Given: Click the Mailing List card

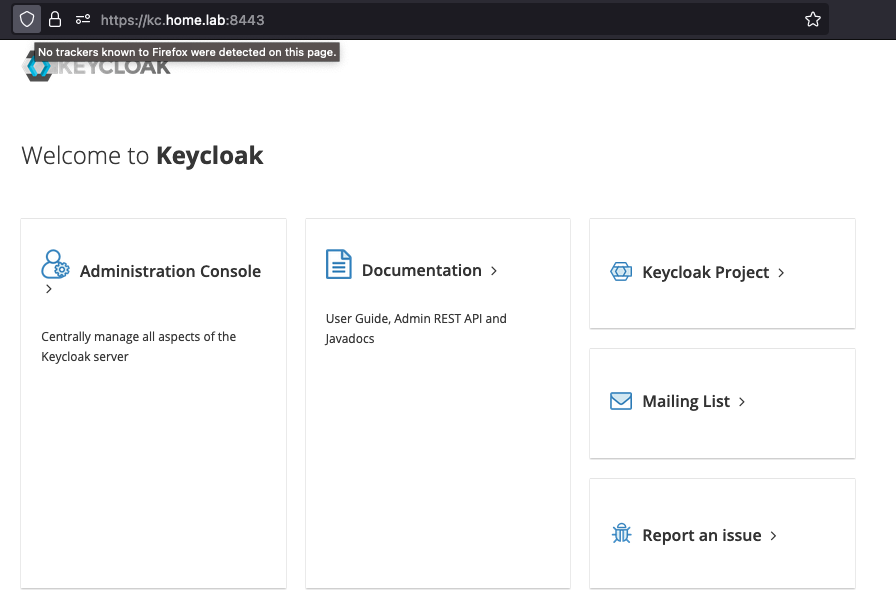Looking at the screenshot, I should point(686,400).
